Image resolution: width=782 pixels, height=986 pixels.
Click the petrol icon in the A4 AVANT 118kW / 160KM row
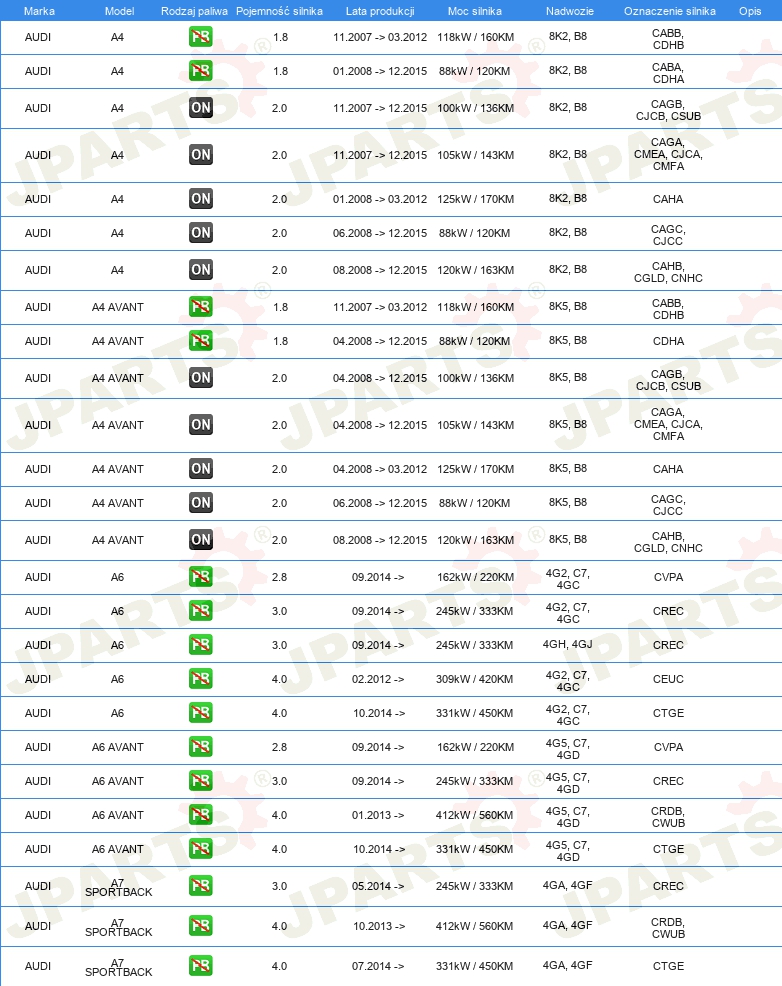coord(201,307)
